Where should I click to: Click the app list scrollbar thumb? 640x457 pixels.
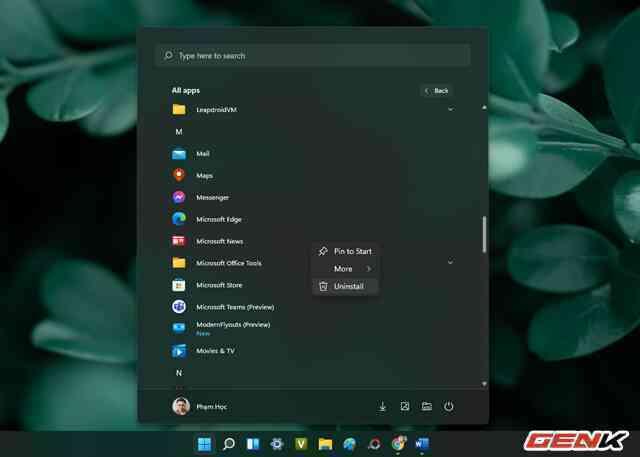pyautogui.click(x=484, y=234)
